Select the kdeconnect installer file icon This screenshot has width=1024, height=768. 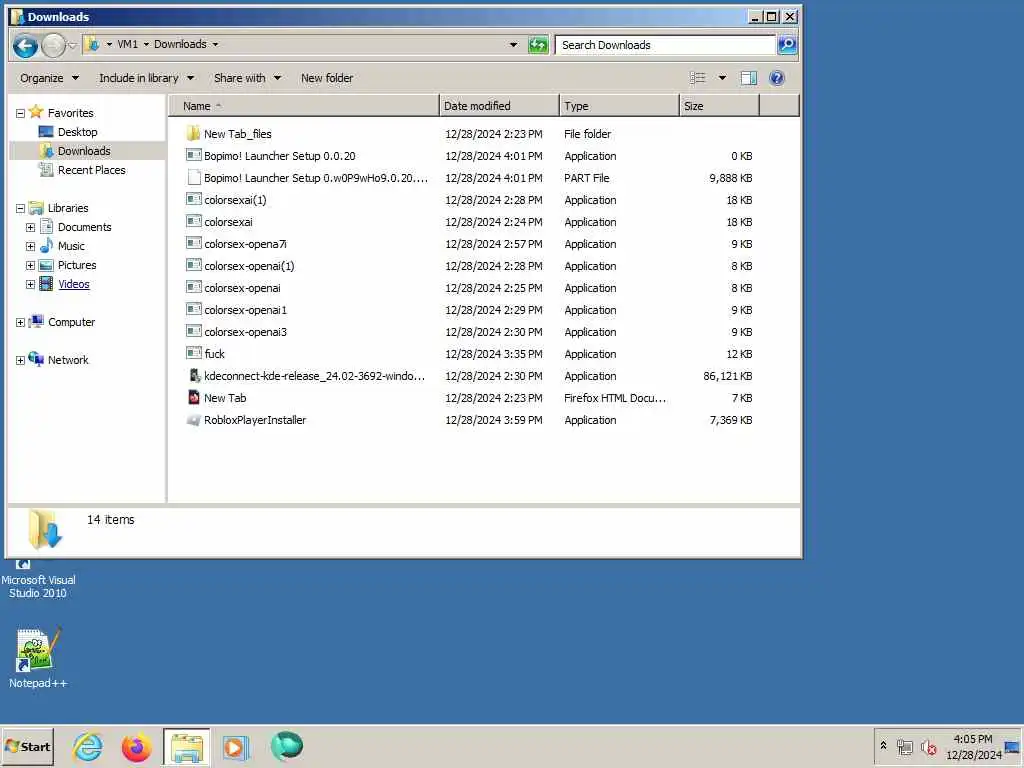(x=194, y=376)
